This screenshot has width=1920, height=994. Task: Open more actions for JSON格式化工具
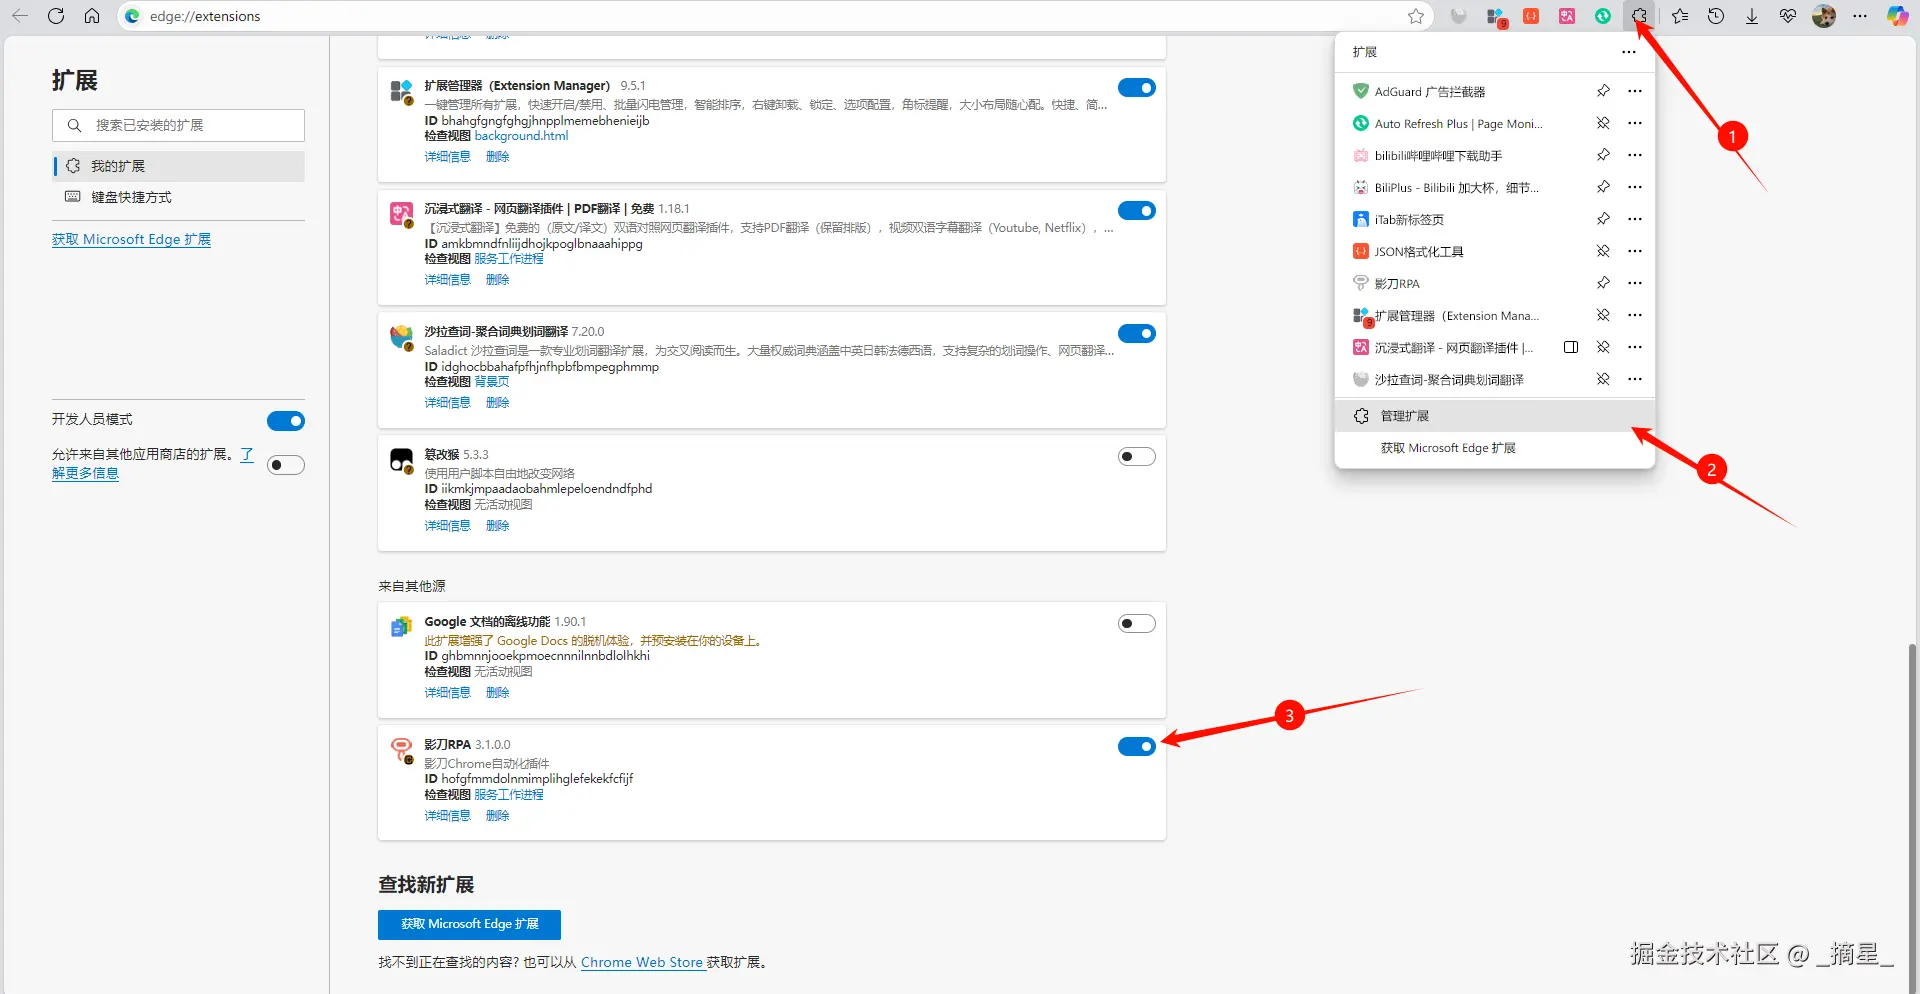click(1635, 251)
